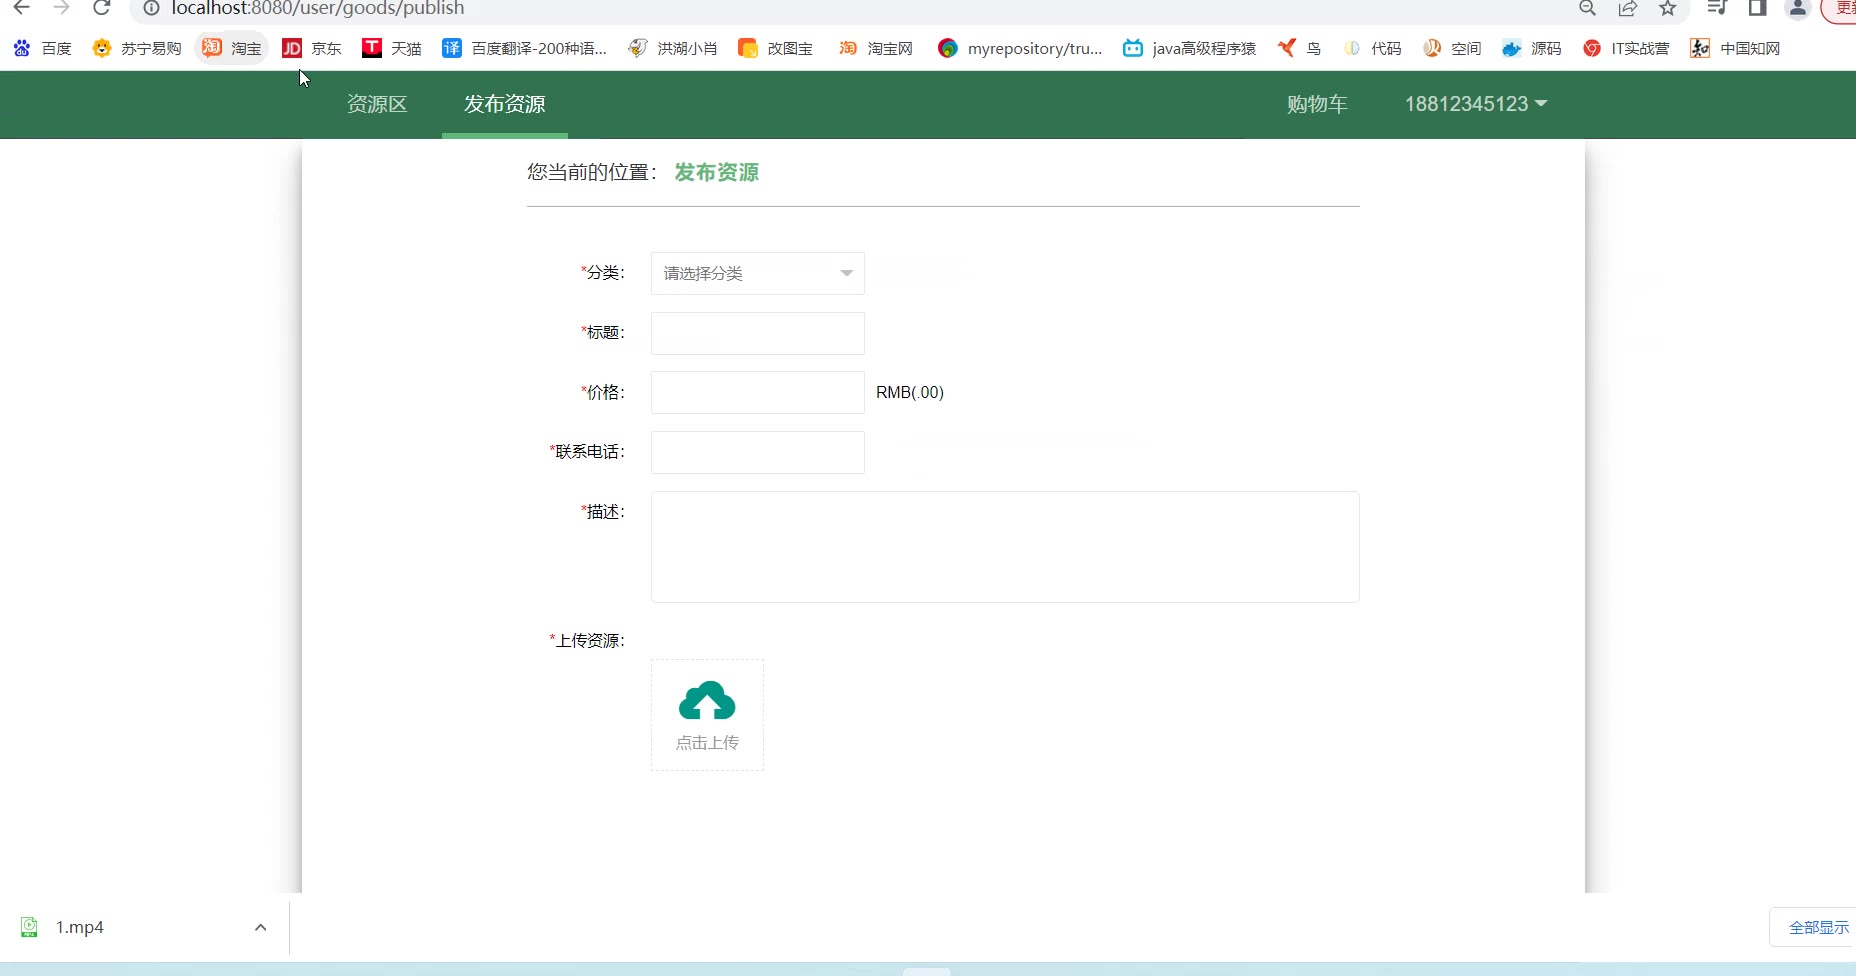1856x976 pixels.
Task: Open the 请选择分类 category dropdown
Action: (758, 273)
